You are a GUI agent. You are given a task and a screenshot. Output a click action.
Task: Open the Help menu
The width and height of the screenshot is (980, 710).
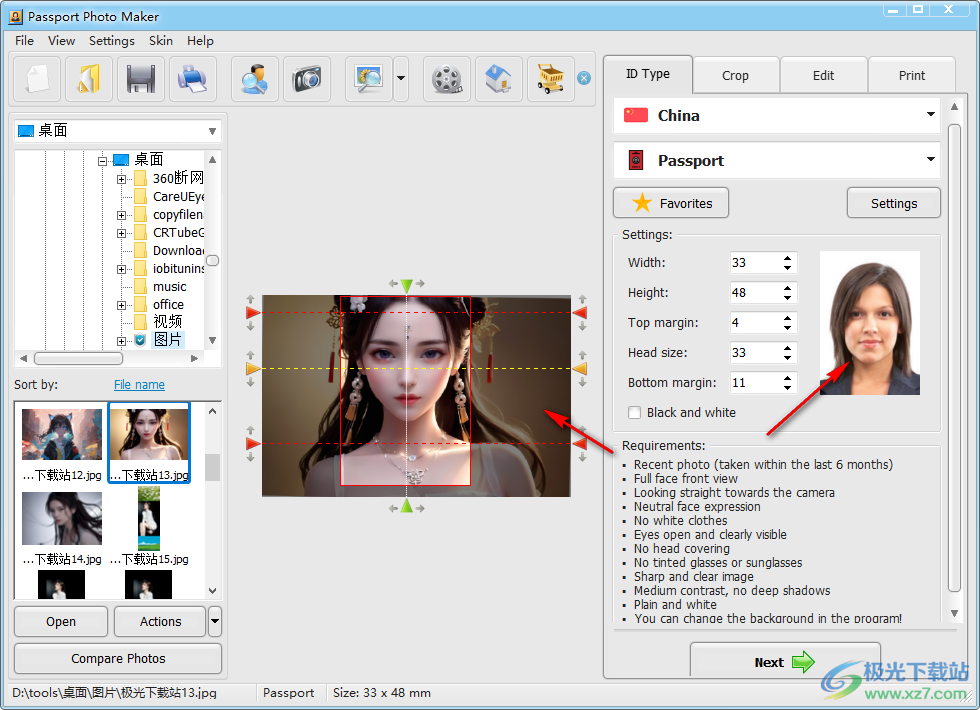(x=200, y=41)
